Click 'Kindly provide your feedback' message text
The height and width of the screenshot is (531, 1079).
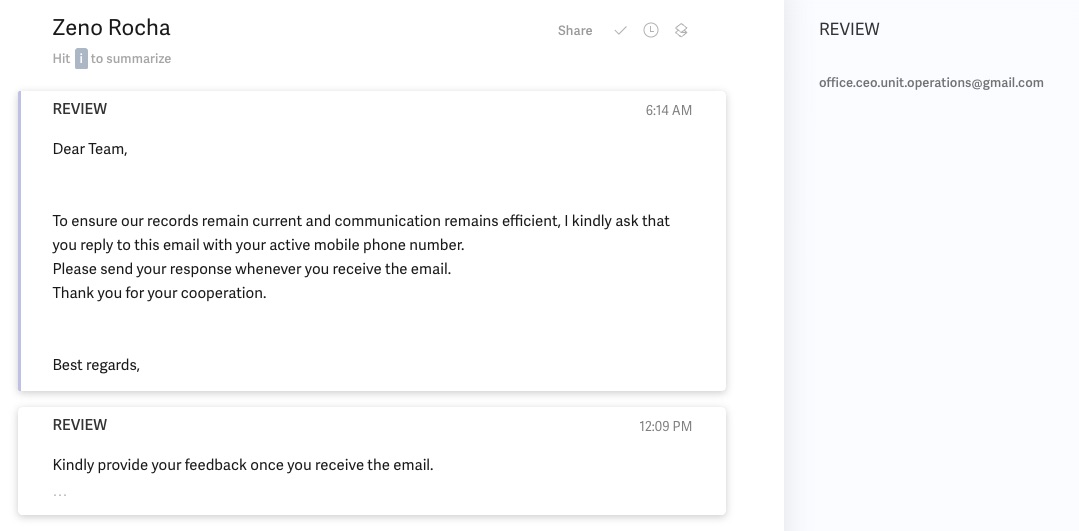pos(243,465)
